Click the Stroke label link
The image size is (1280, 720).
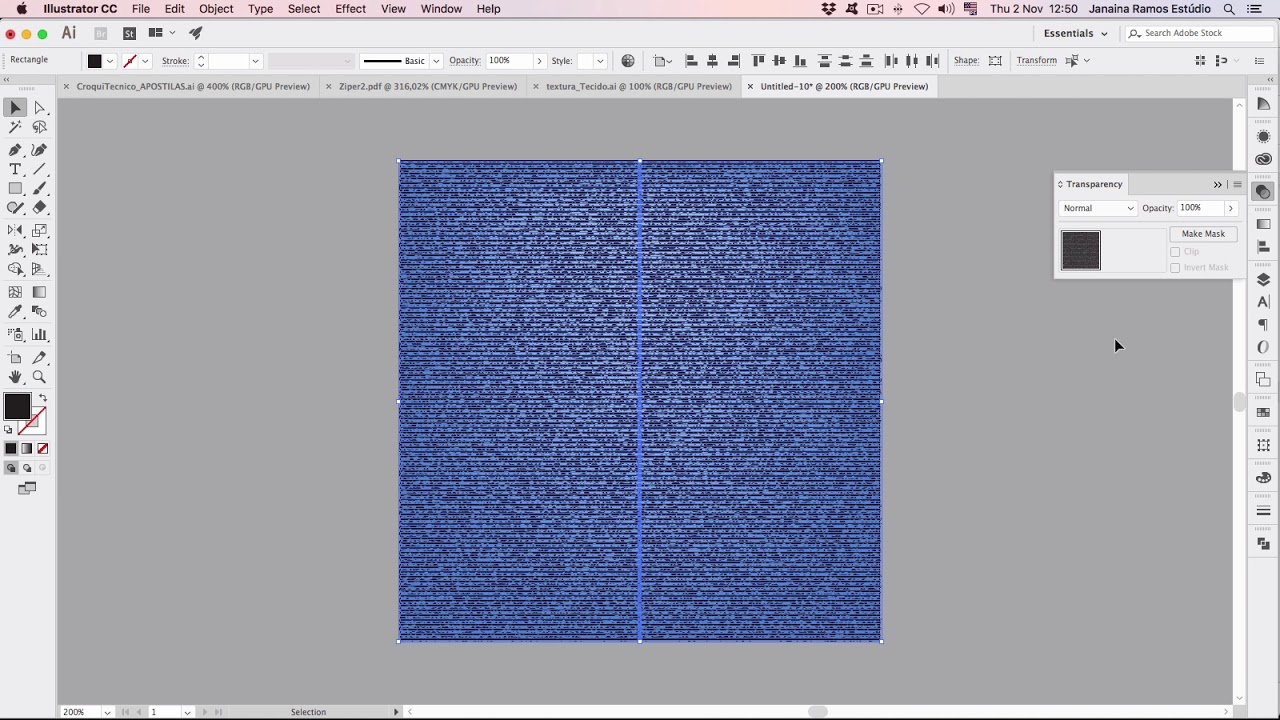tap(175, 60)
